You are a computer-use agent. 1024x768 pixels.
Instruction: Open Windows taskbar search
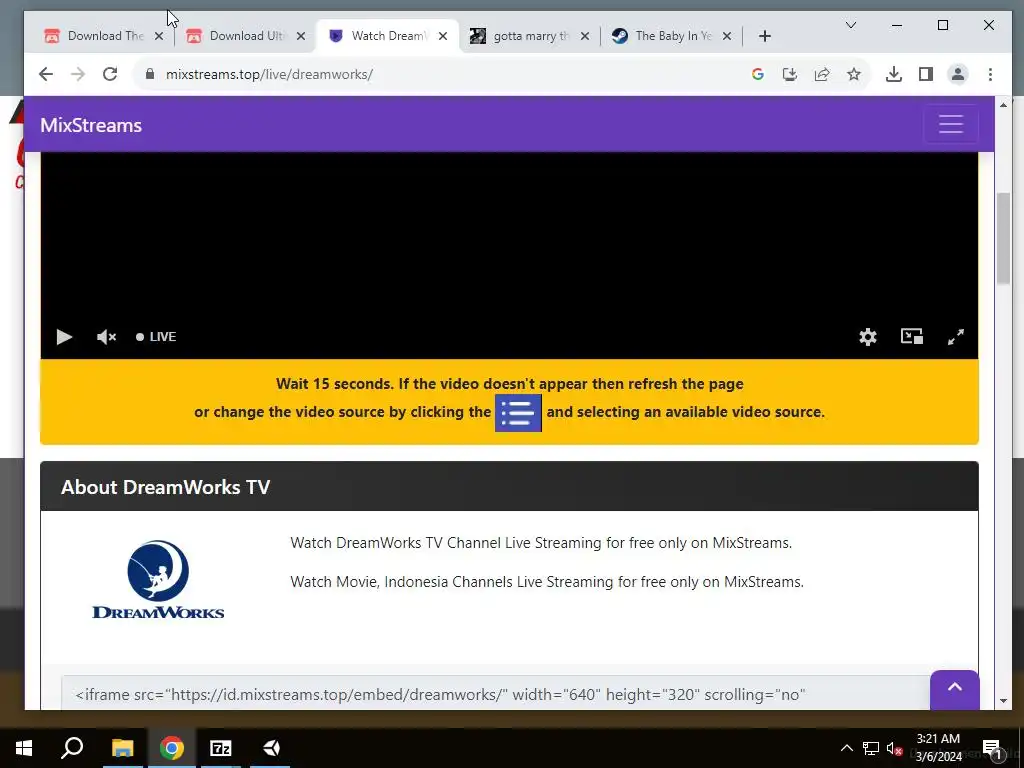[x=72, y=748]
